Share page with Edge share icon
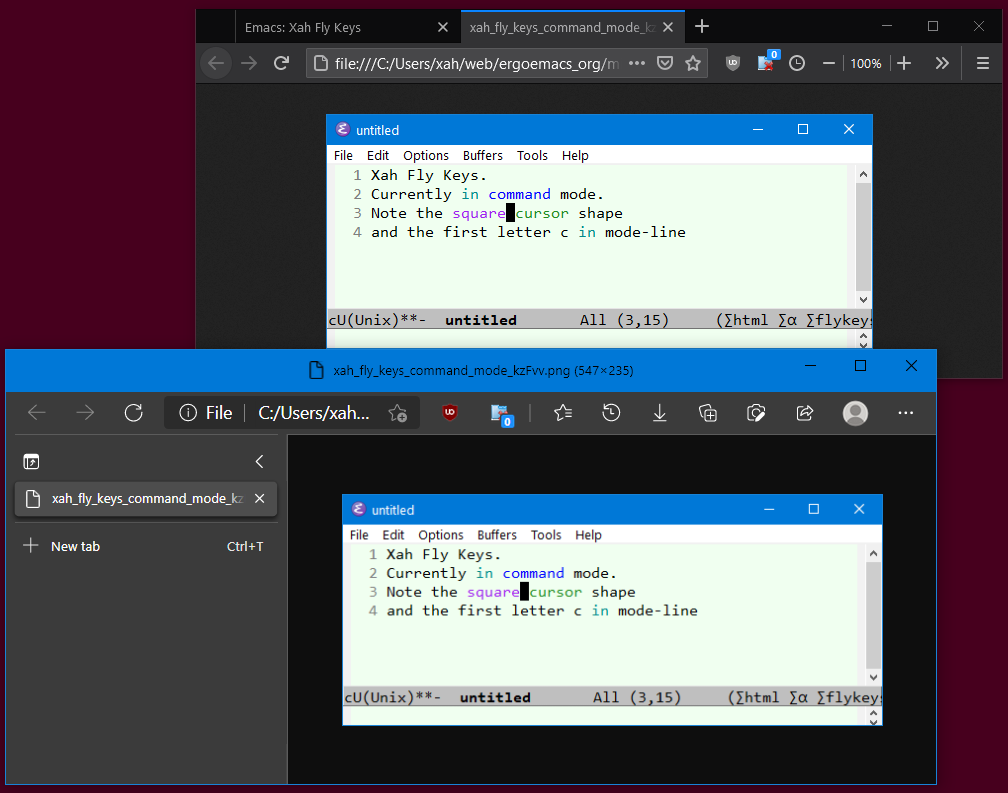 (x=804, y=413)
